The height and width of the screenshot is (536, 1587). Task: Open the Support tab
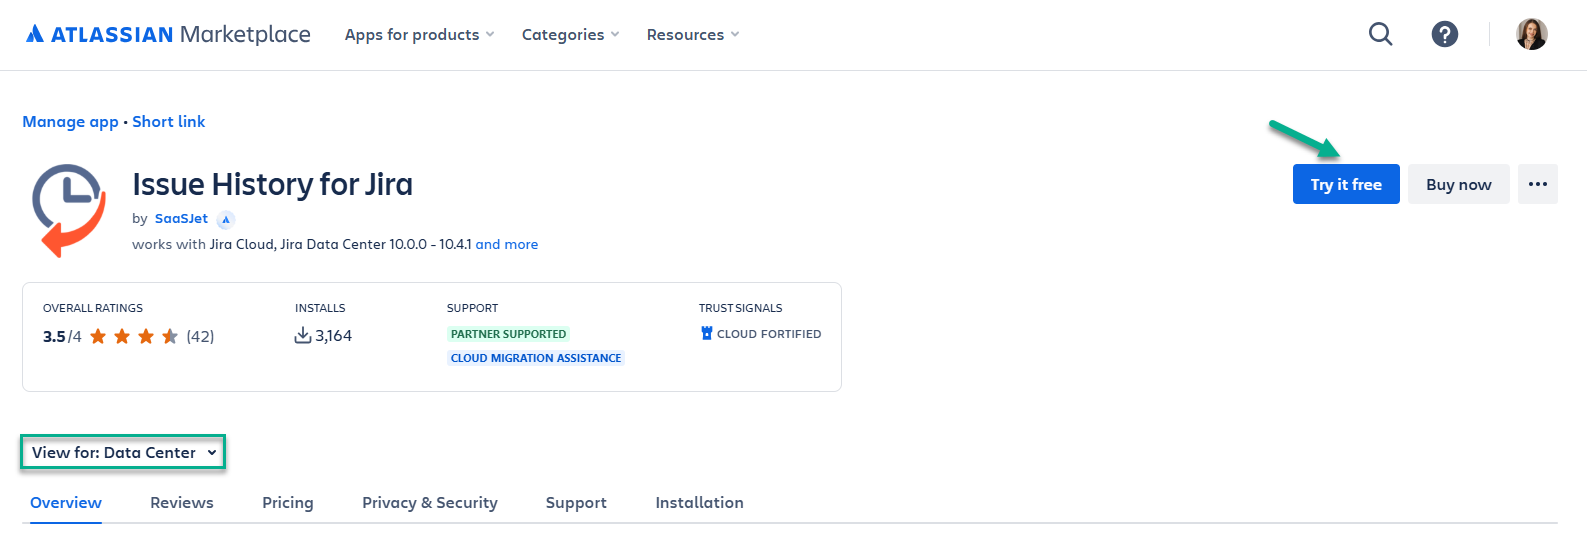point(576,502)
